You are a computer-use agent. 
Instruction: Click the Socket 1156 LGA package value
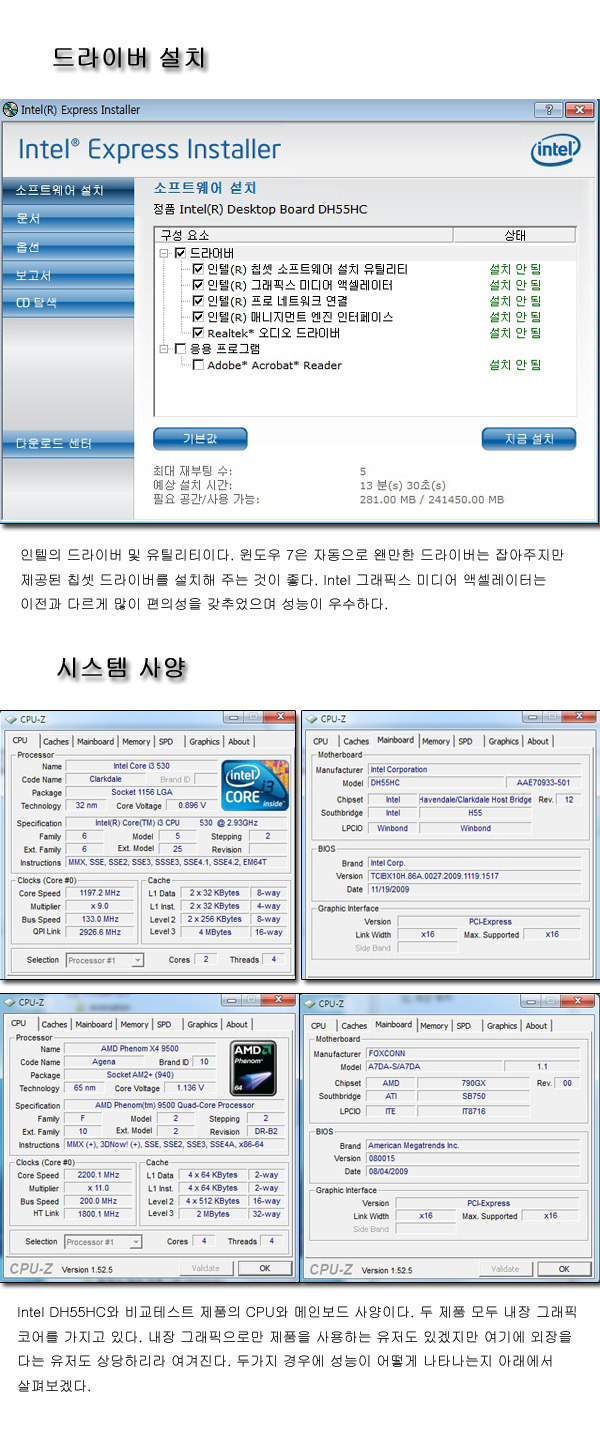pyautogui.click(x=141, y=792)
